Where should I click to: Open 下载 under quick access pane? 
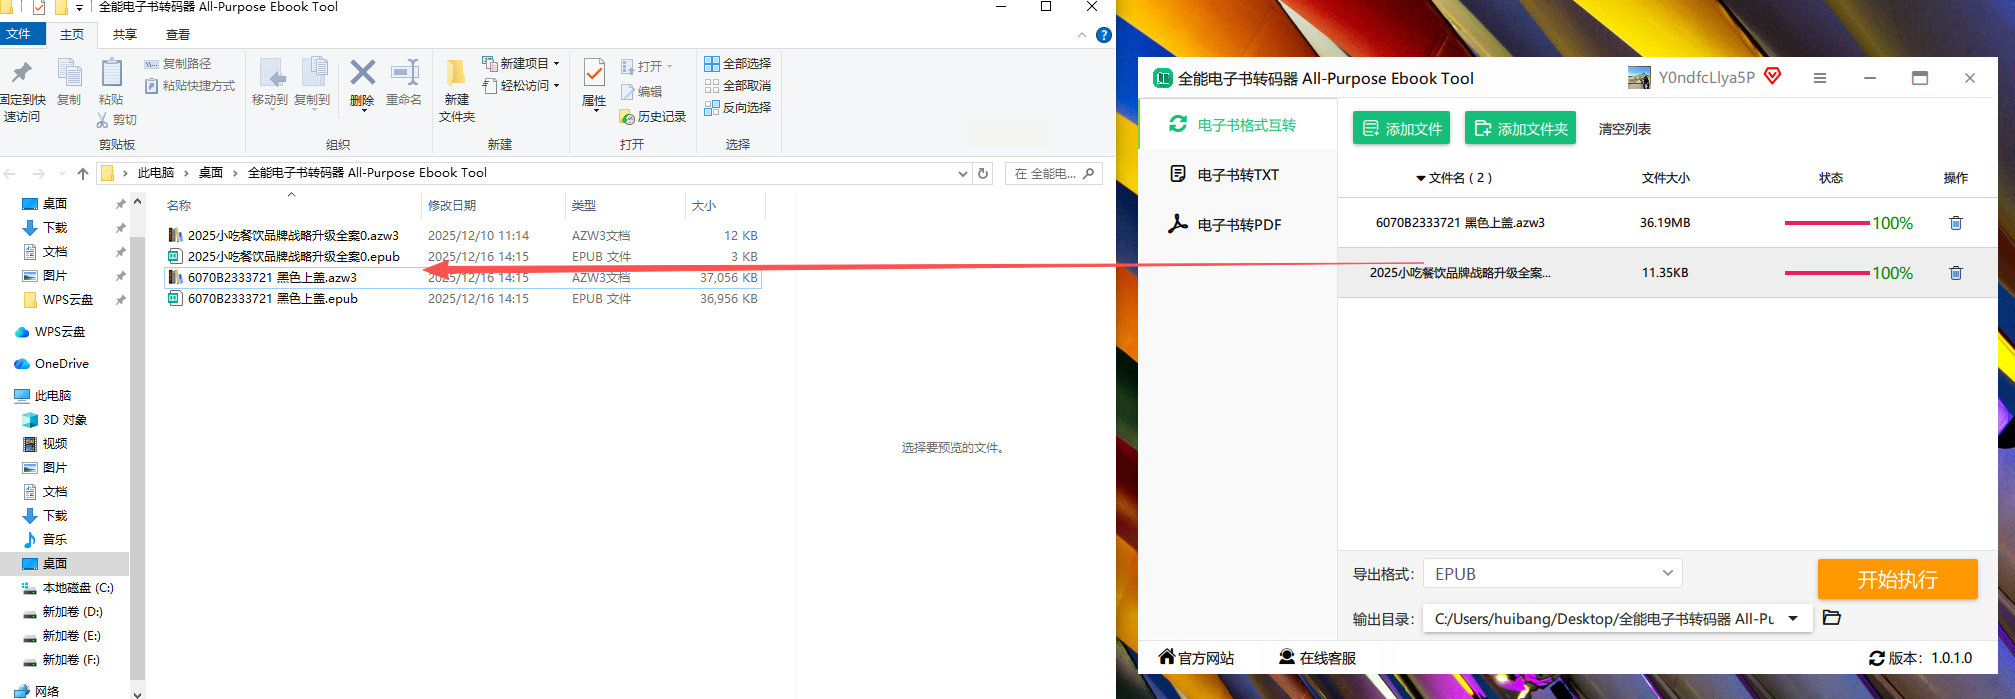coord(55,227)
